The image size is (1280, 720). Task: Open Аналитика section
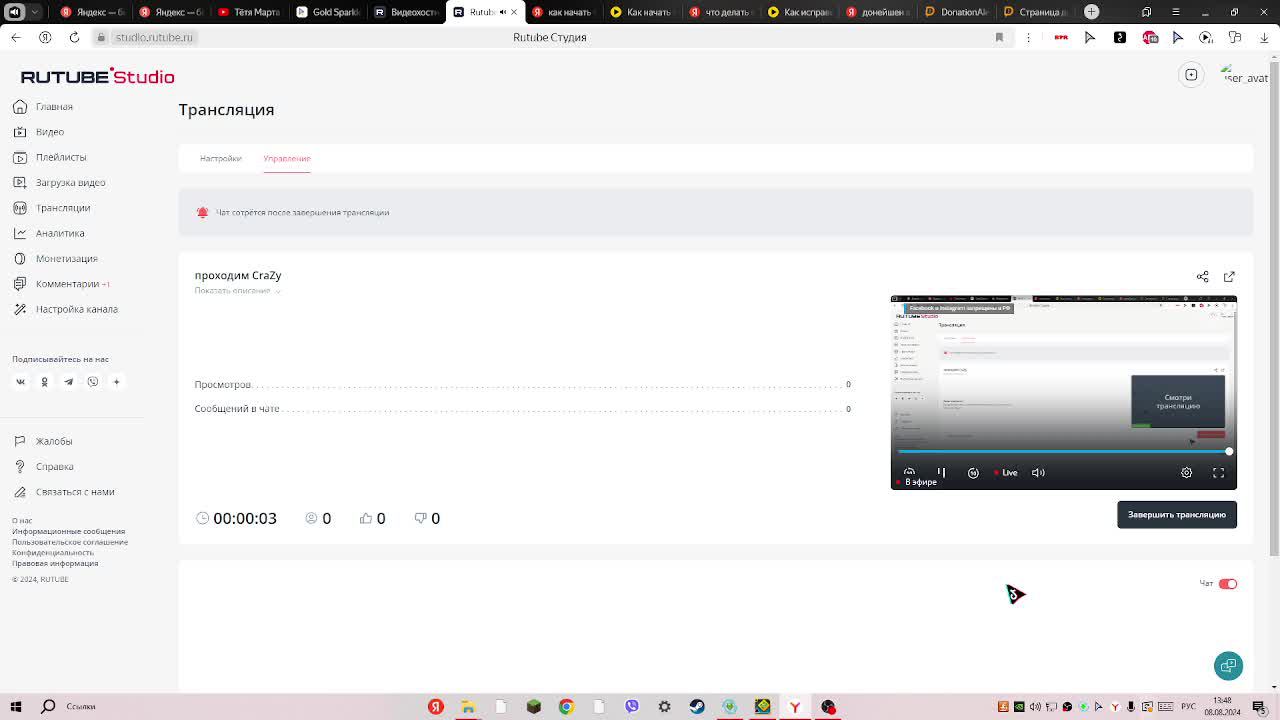coord(49,233)
